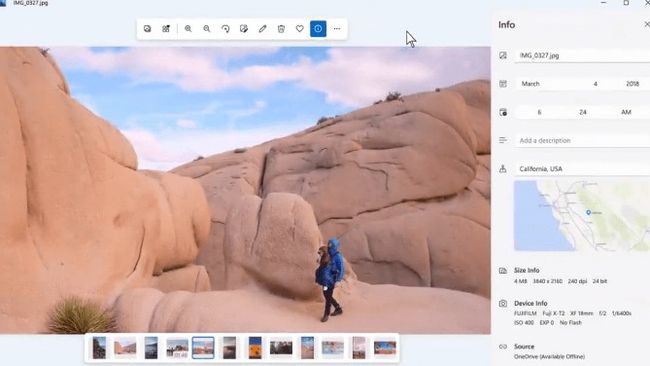Change the month March date field

531,84
